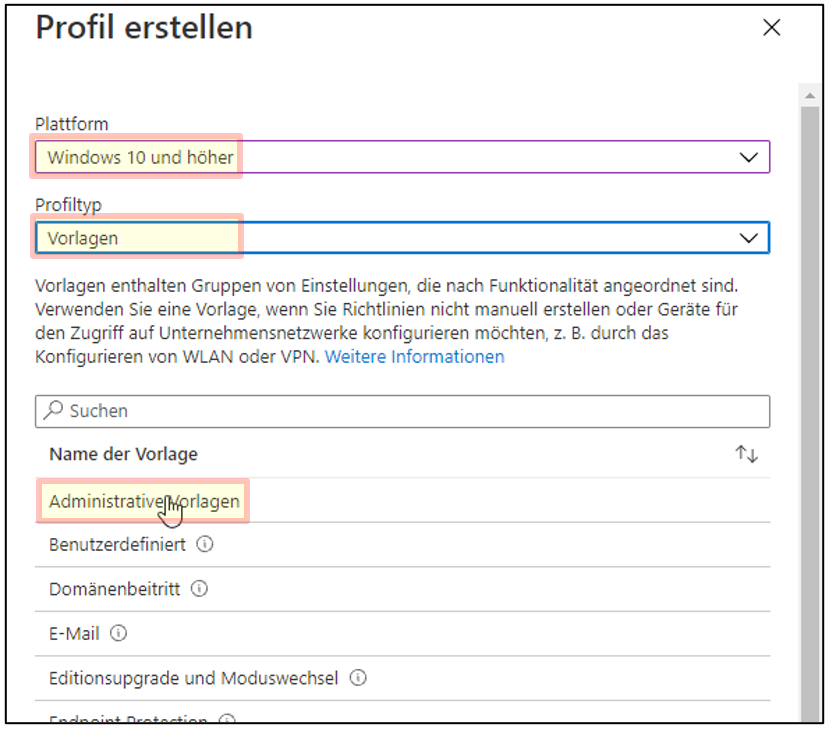Image resolution: width=829 pixels, height=729 pixels.
Task: Click the info icon beside Domänenbeitritt
Action: 199,589
